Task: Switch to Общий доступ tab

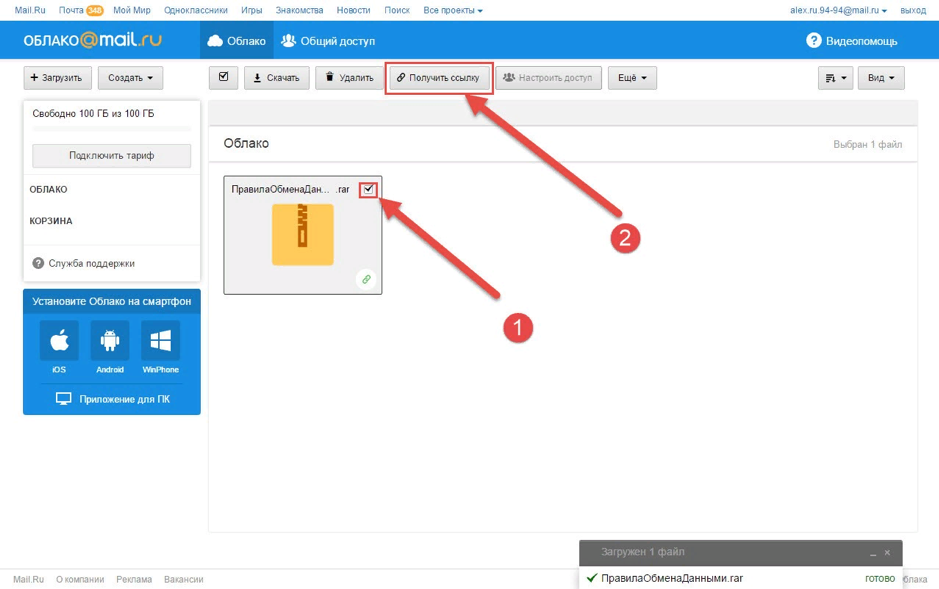Action: (328, 41)
